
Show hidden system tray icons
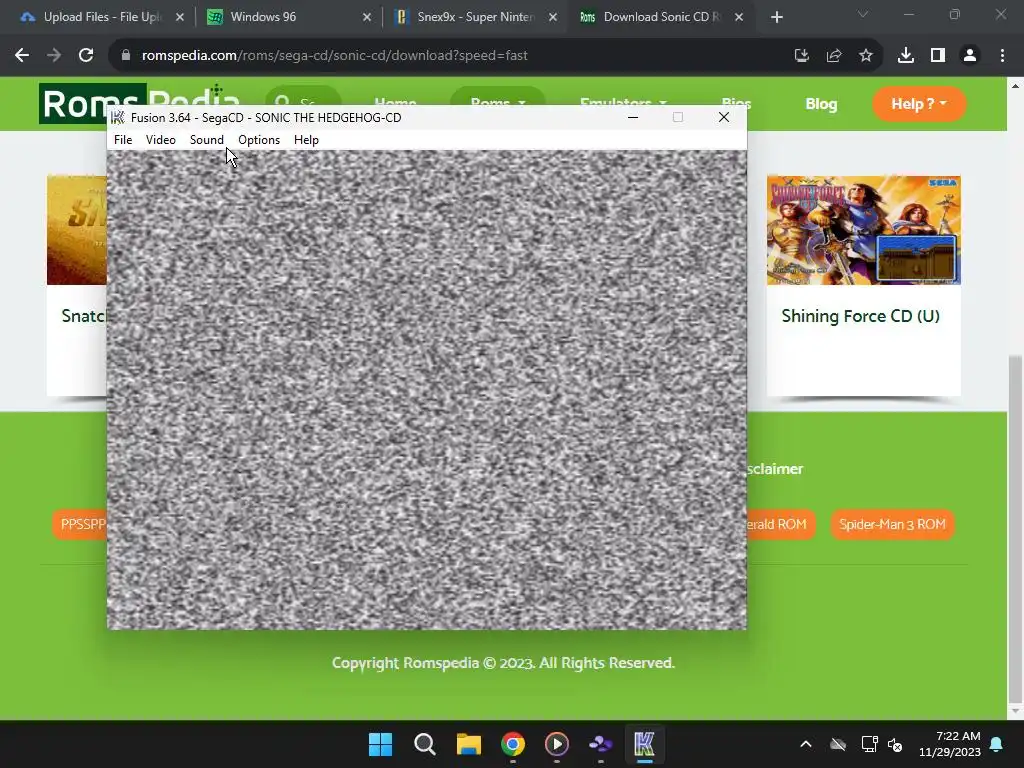[806, 744]
